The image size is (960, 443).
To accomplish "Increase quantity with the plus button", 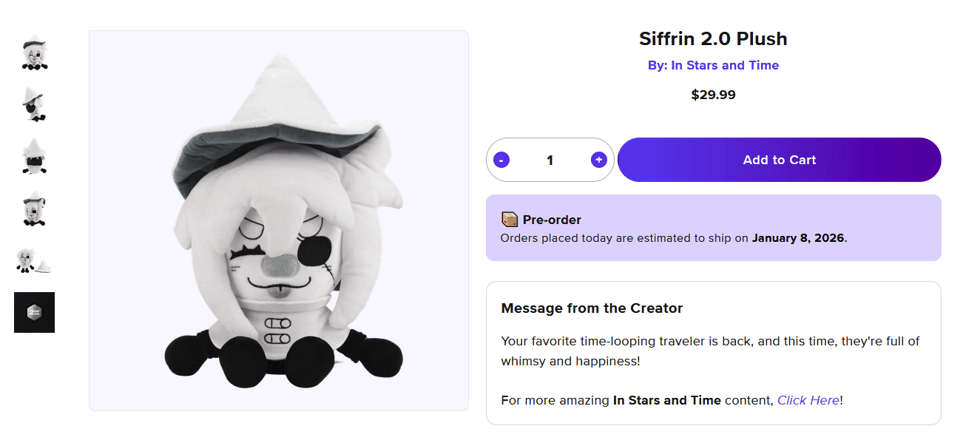I will [x=598, y=160].
